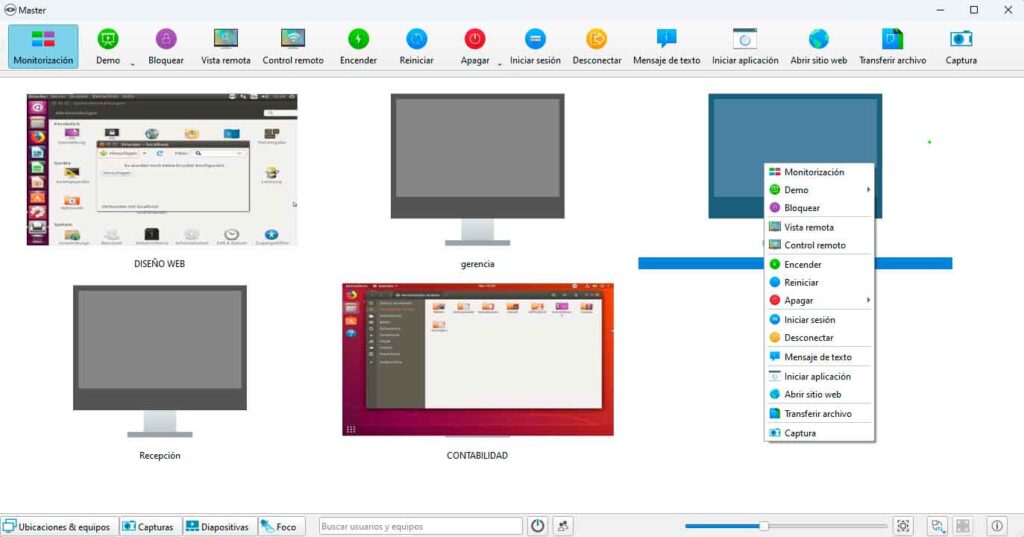Screen dimensions: 1024x537
Task: Expand the Apagar dropdown arrow in the toolbar
Action: click(499, 63)
